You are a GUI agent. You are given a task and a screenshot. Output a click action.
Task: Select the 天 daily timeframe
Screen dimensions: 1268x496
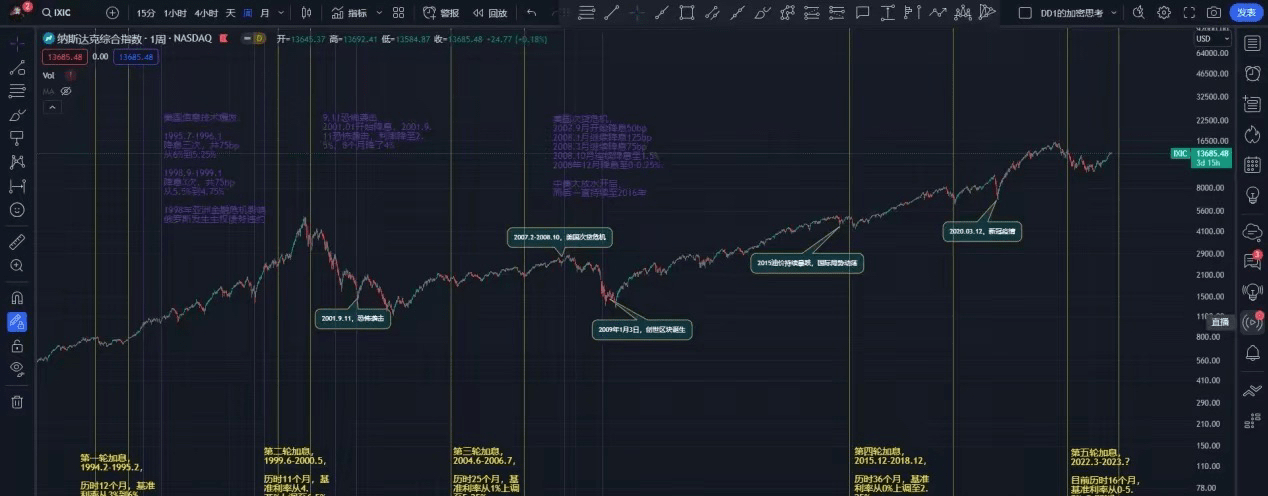(x=231, y=13)
